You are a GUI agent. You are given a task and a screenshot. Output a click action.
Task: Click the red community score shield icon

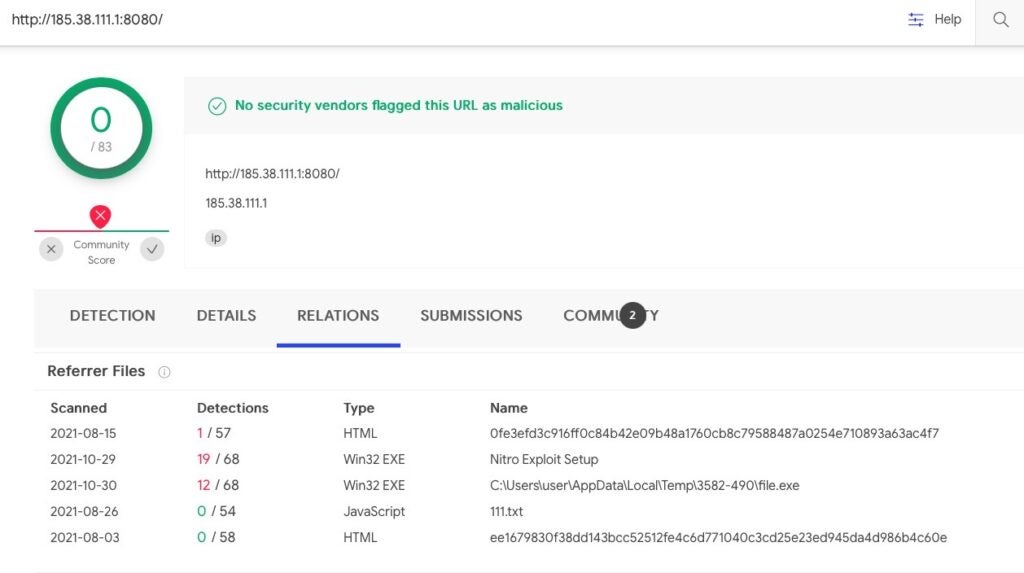(x=101, y=215)
